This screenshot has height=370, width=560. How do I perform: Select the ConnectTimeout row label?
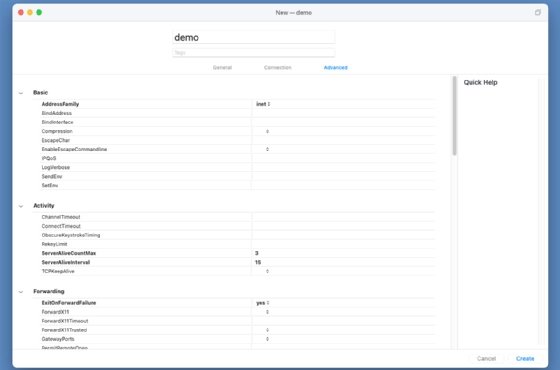pos(61,226)
